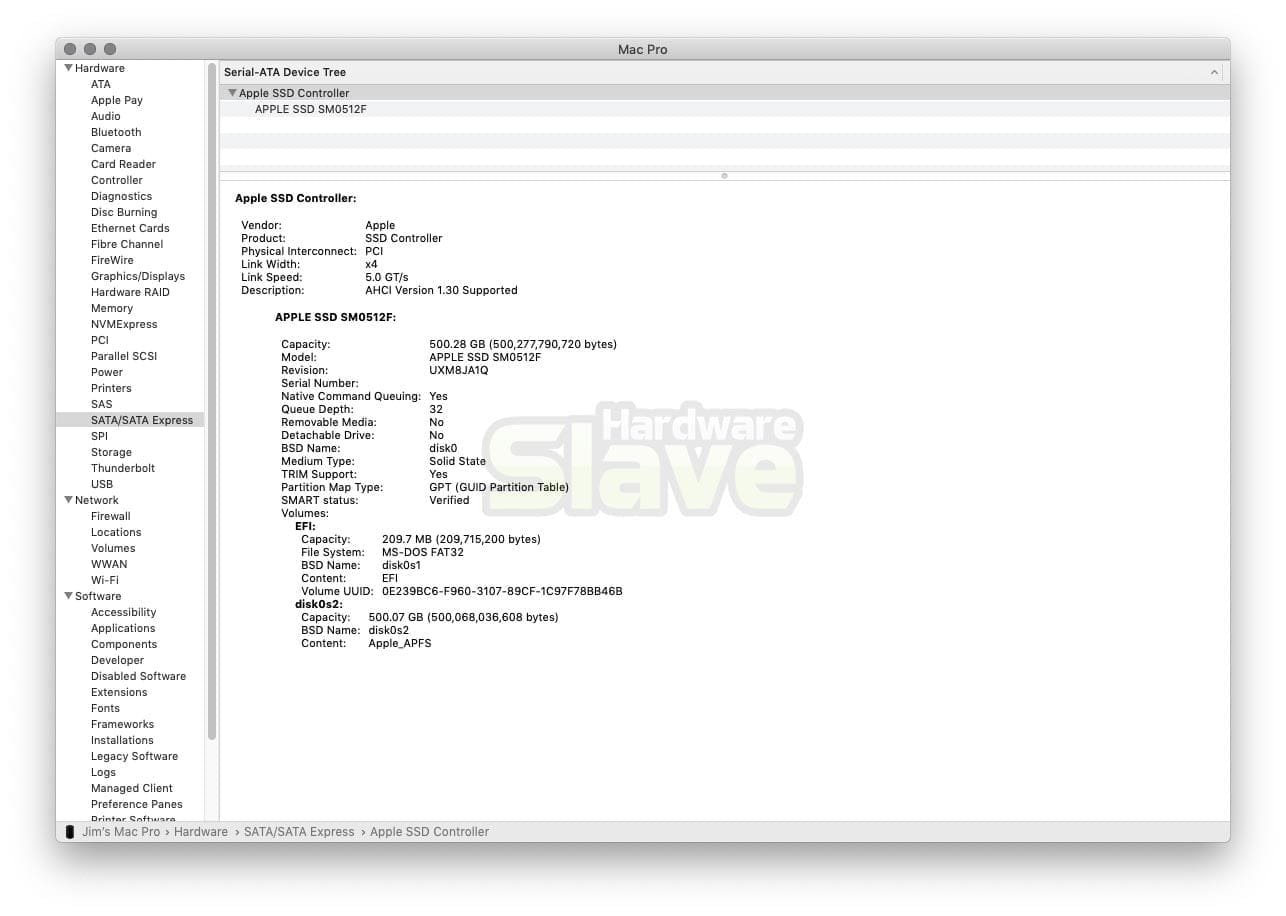Select FireWire in the sidebar
The height and width of the screenshot is (916, 1286).
[x=112, y=260]
